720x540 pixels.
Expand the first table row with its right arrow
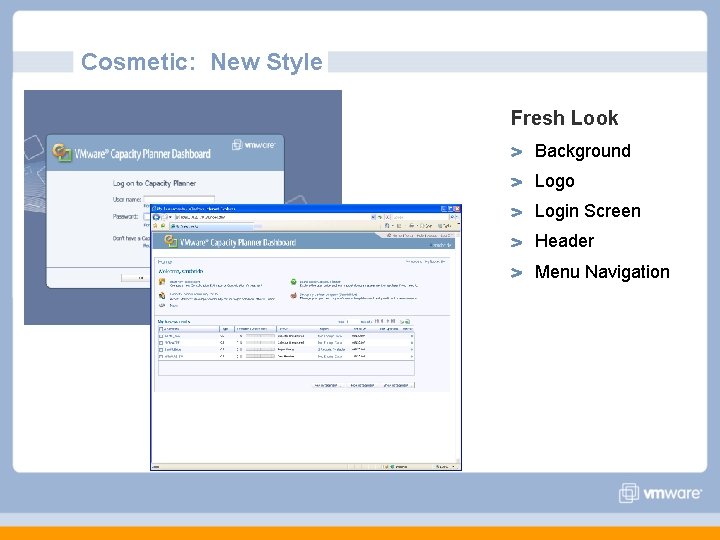point(411,336)
